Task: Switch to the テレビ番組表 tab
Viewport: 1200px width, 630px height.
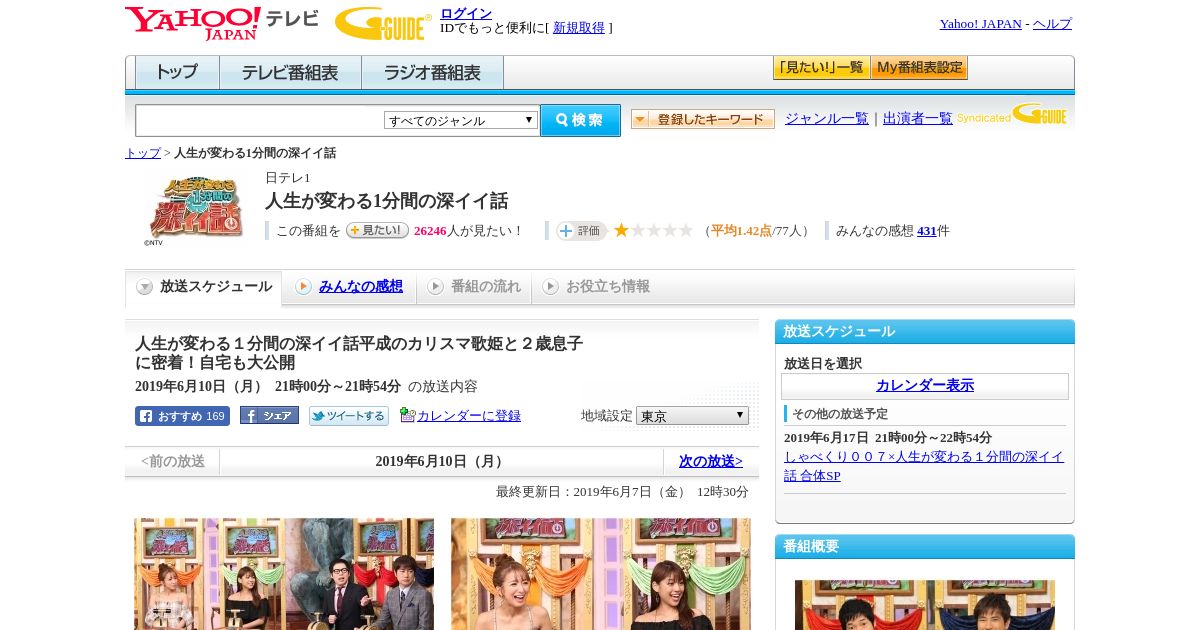Action: click(290, 73)
